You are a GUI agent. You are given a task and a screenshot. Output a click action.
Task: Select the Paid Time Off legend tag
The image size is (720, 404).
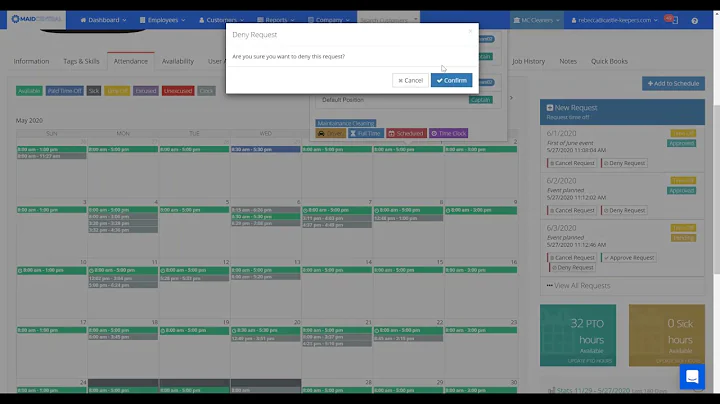pyautogui.click(x=65, y=91)
